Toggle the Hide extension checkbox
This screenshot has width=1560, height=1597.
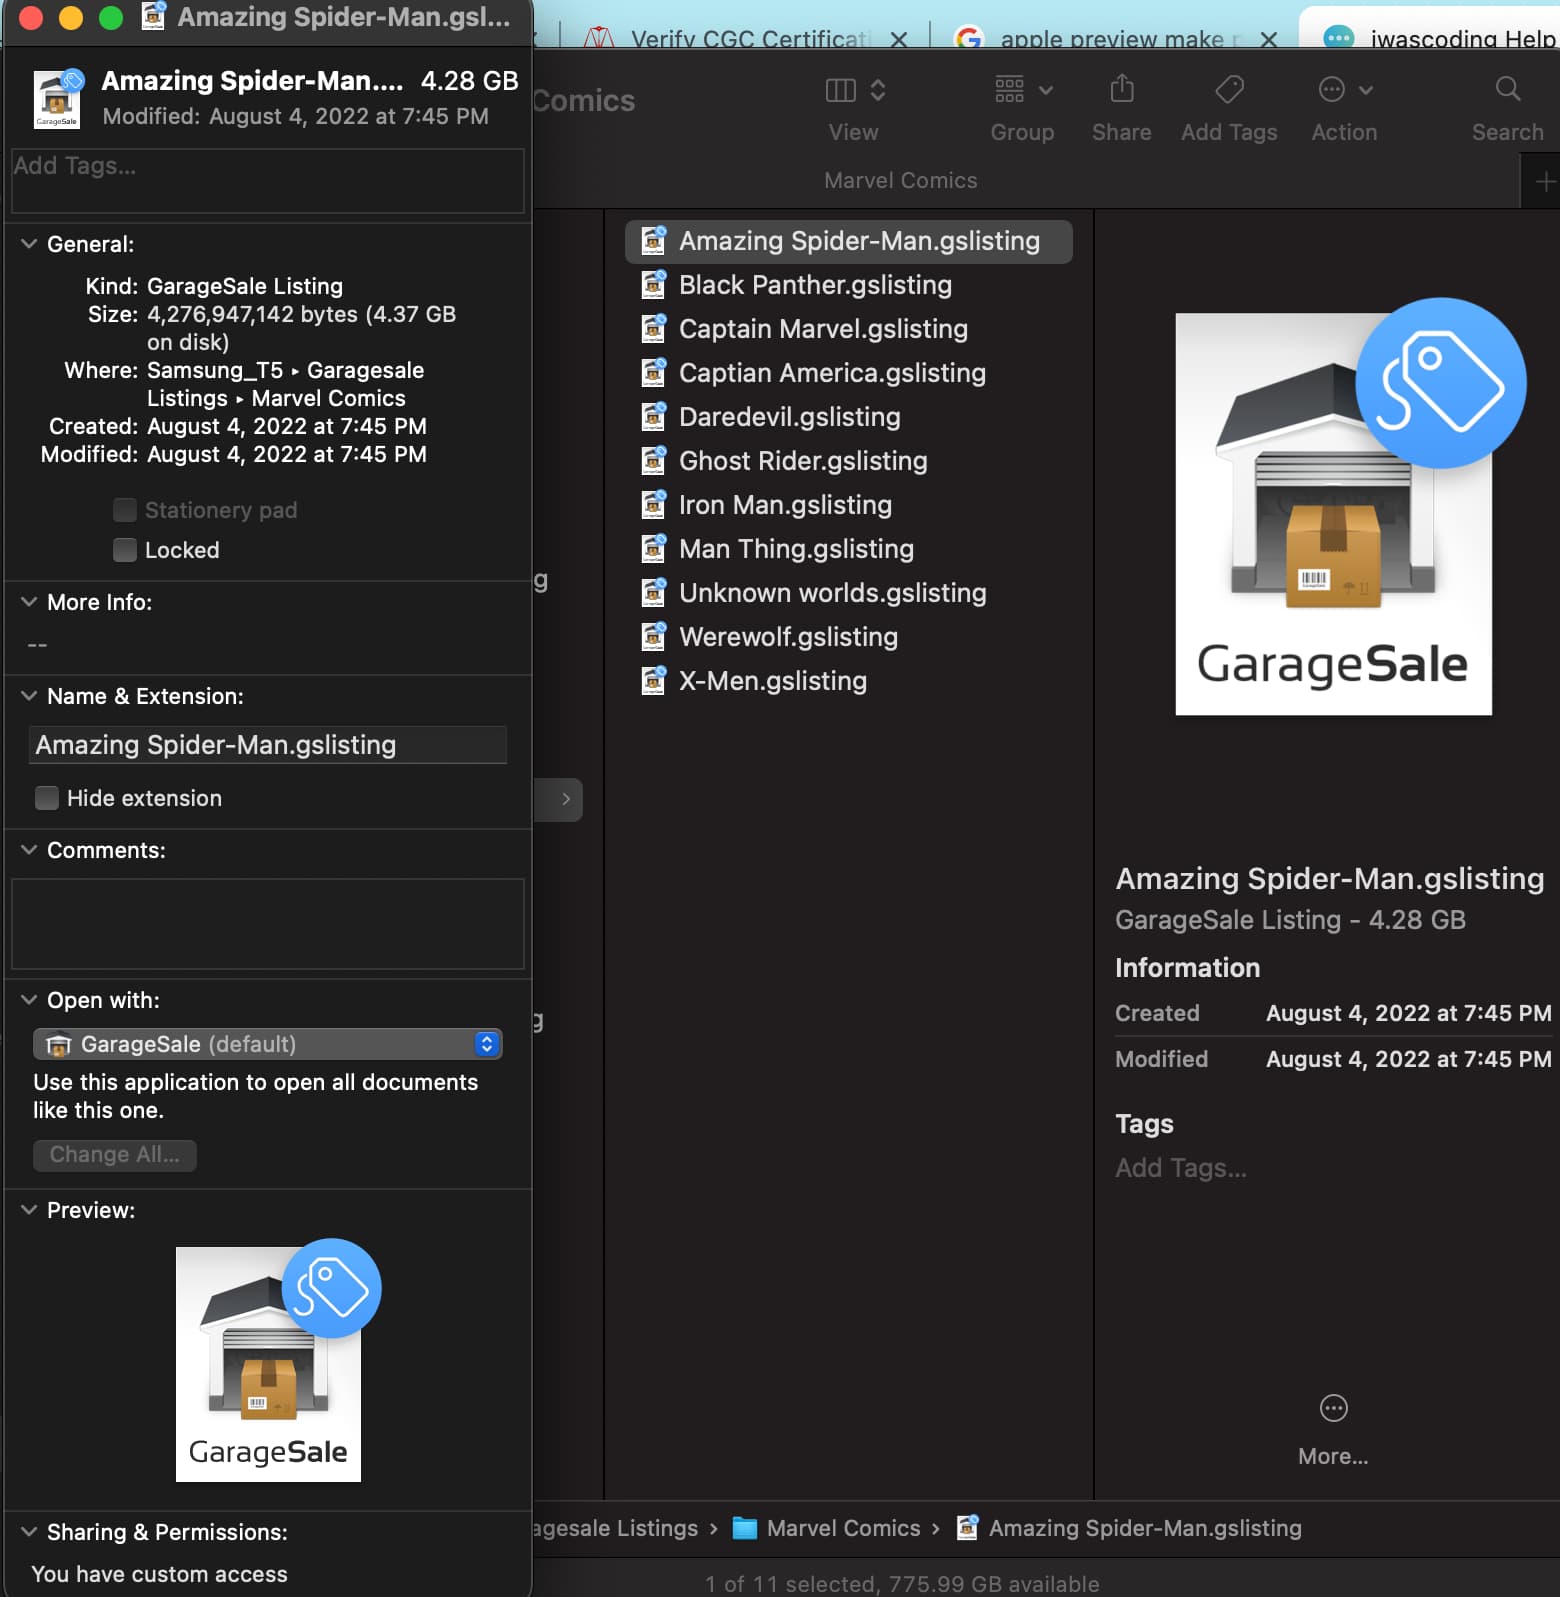point(47,798)
